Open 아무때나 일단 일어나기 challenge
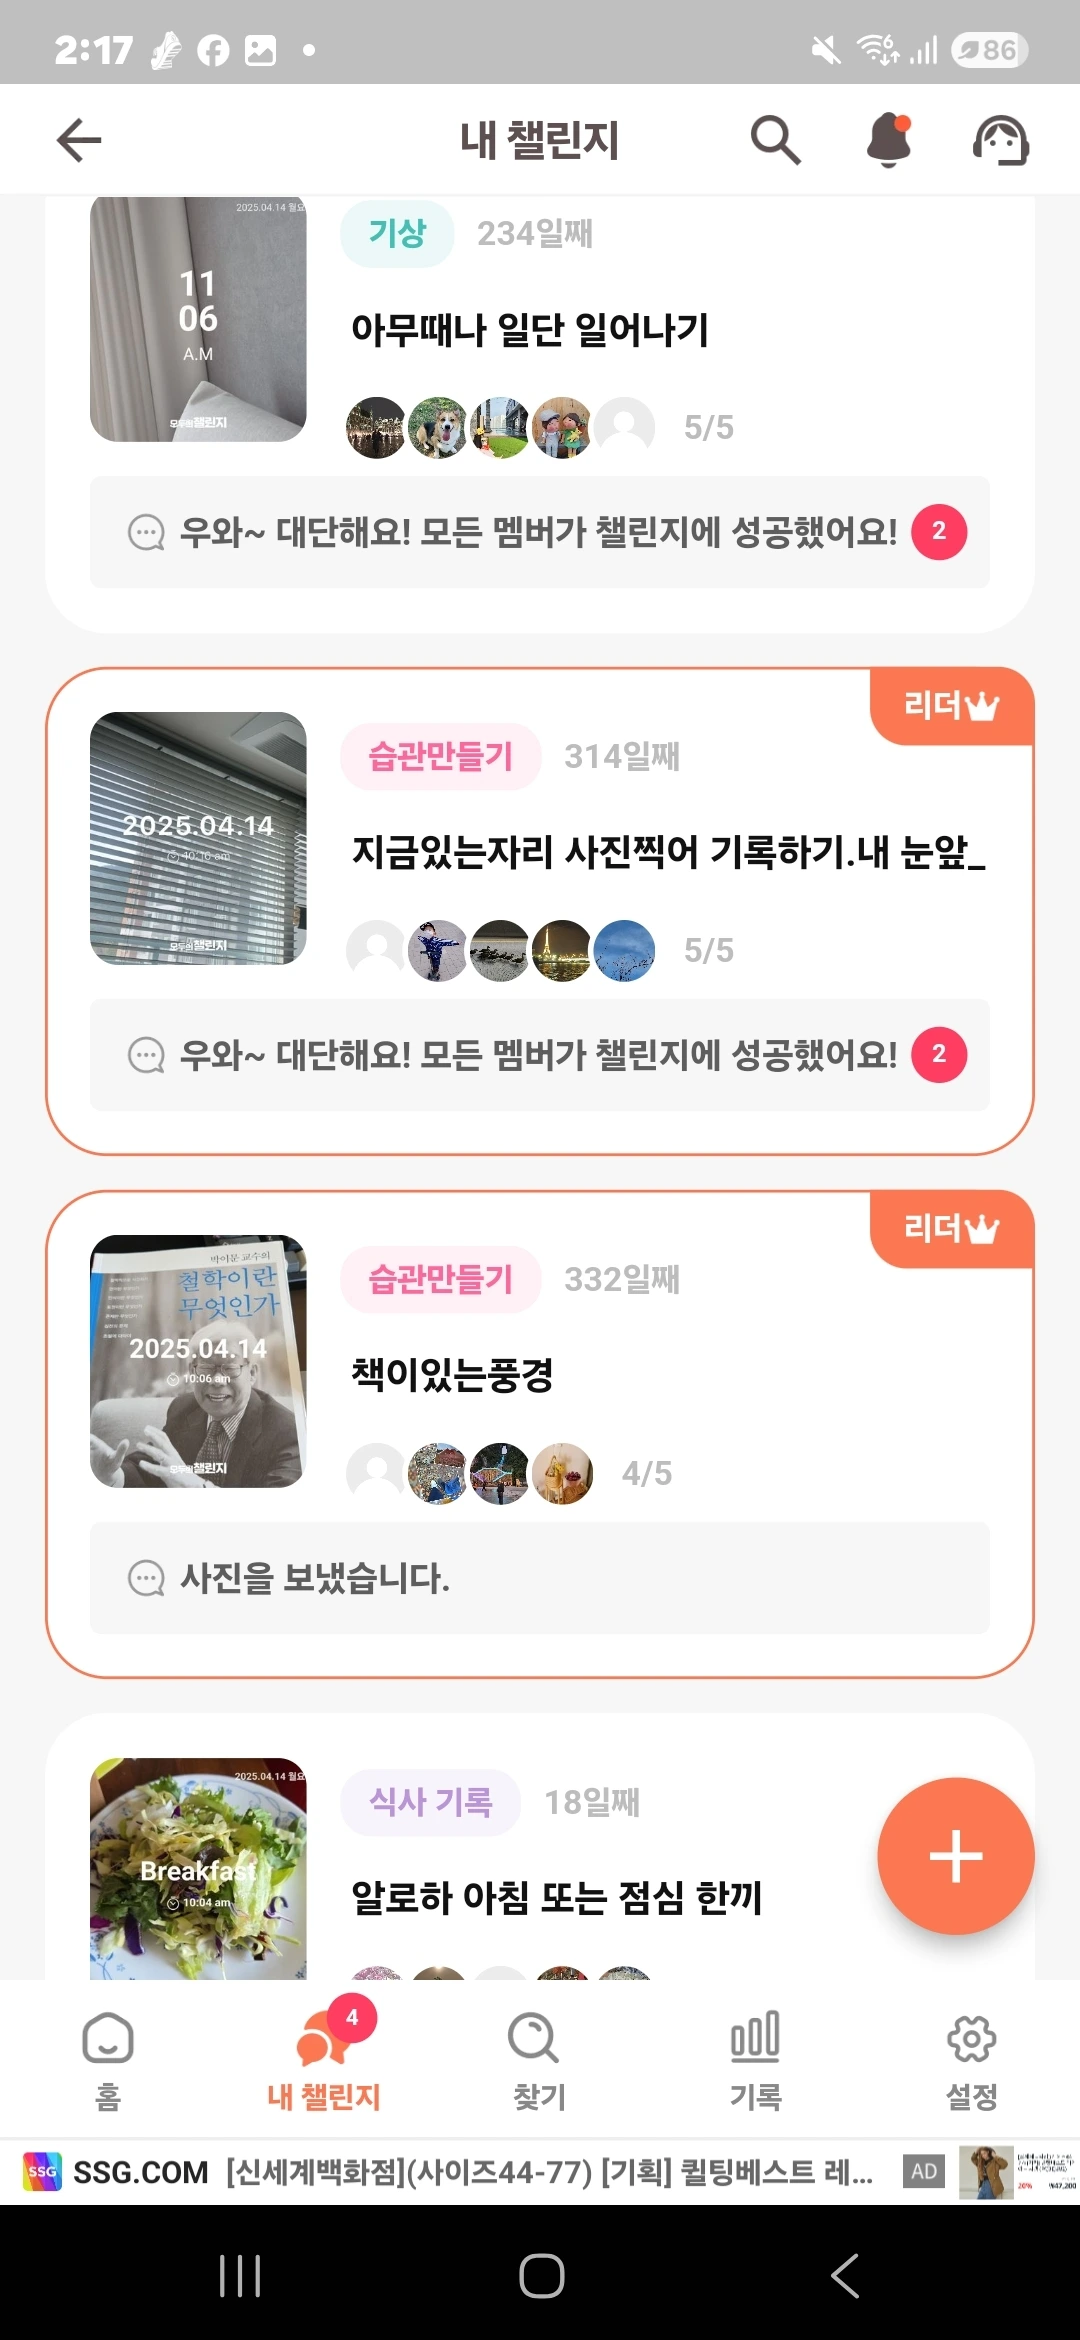This screenshot has width=1080, height=2340. tap(530, 330)
